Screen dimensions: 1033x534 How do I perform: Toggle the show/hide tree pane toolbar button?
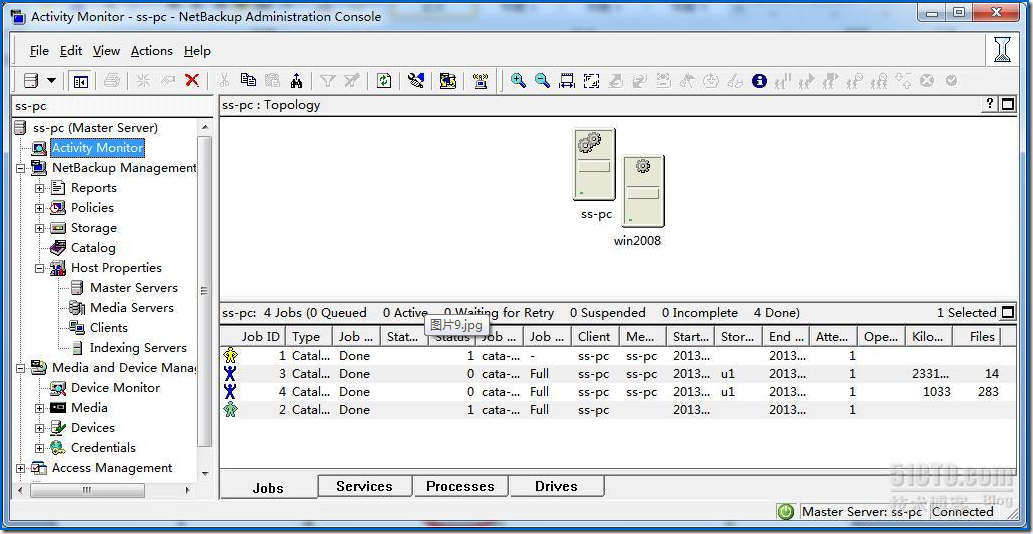point(81,81)
